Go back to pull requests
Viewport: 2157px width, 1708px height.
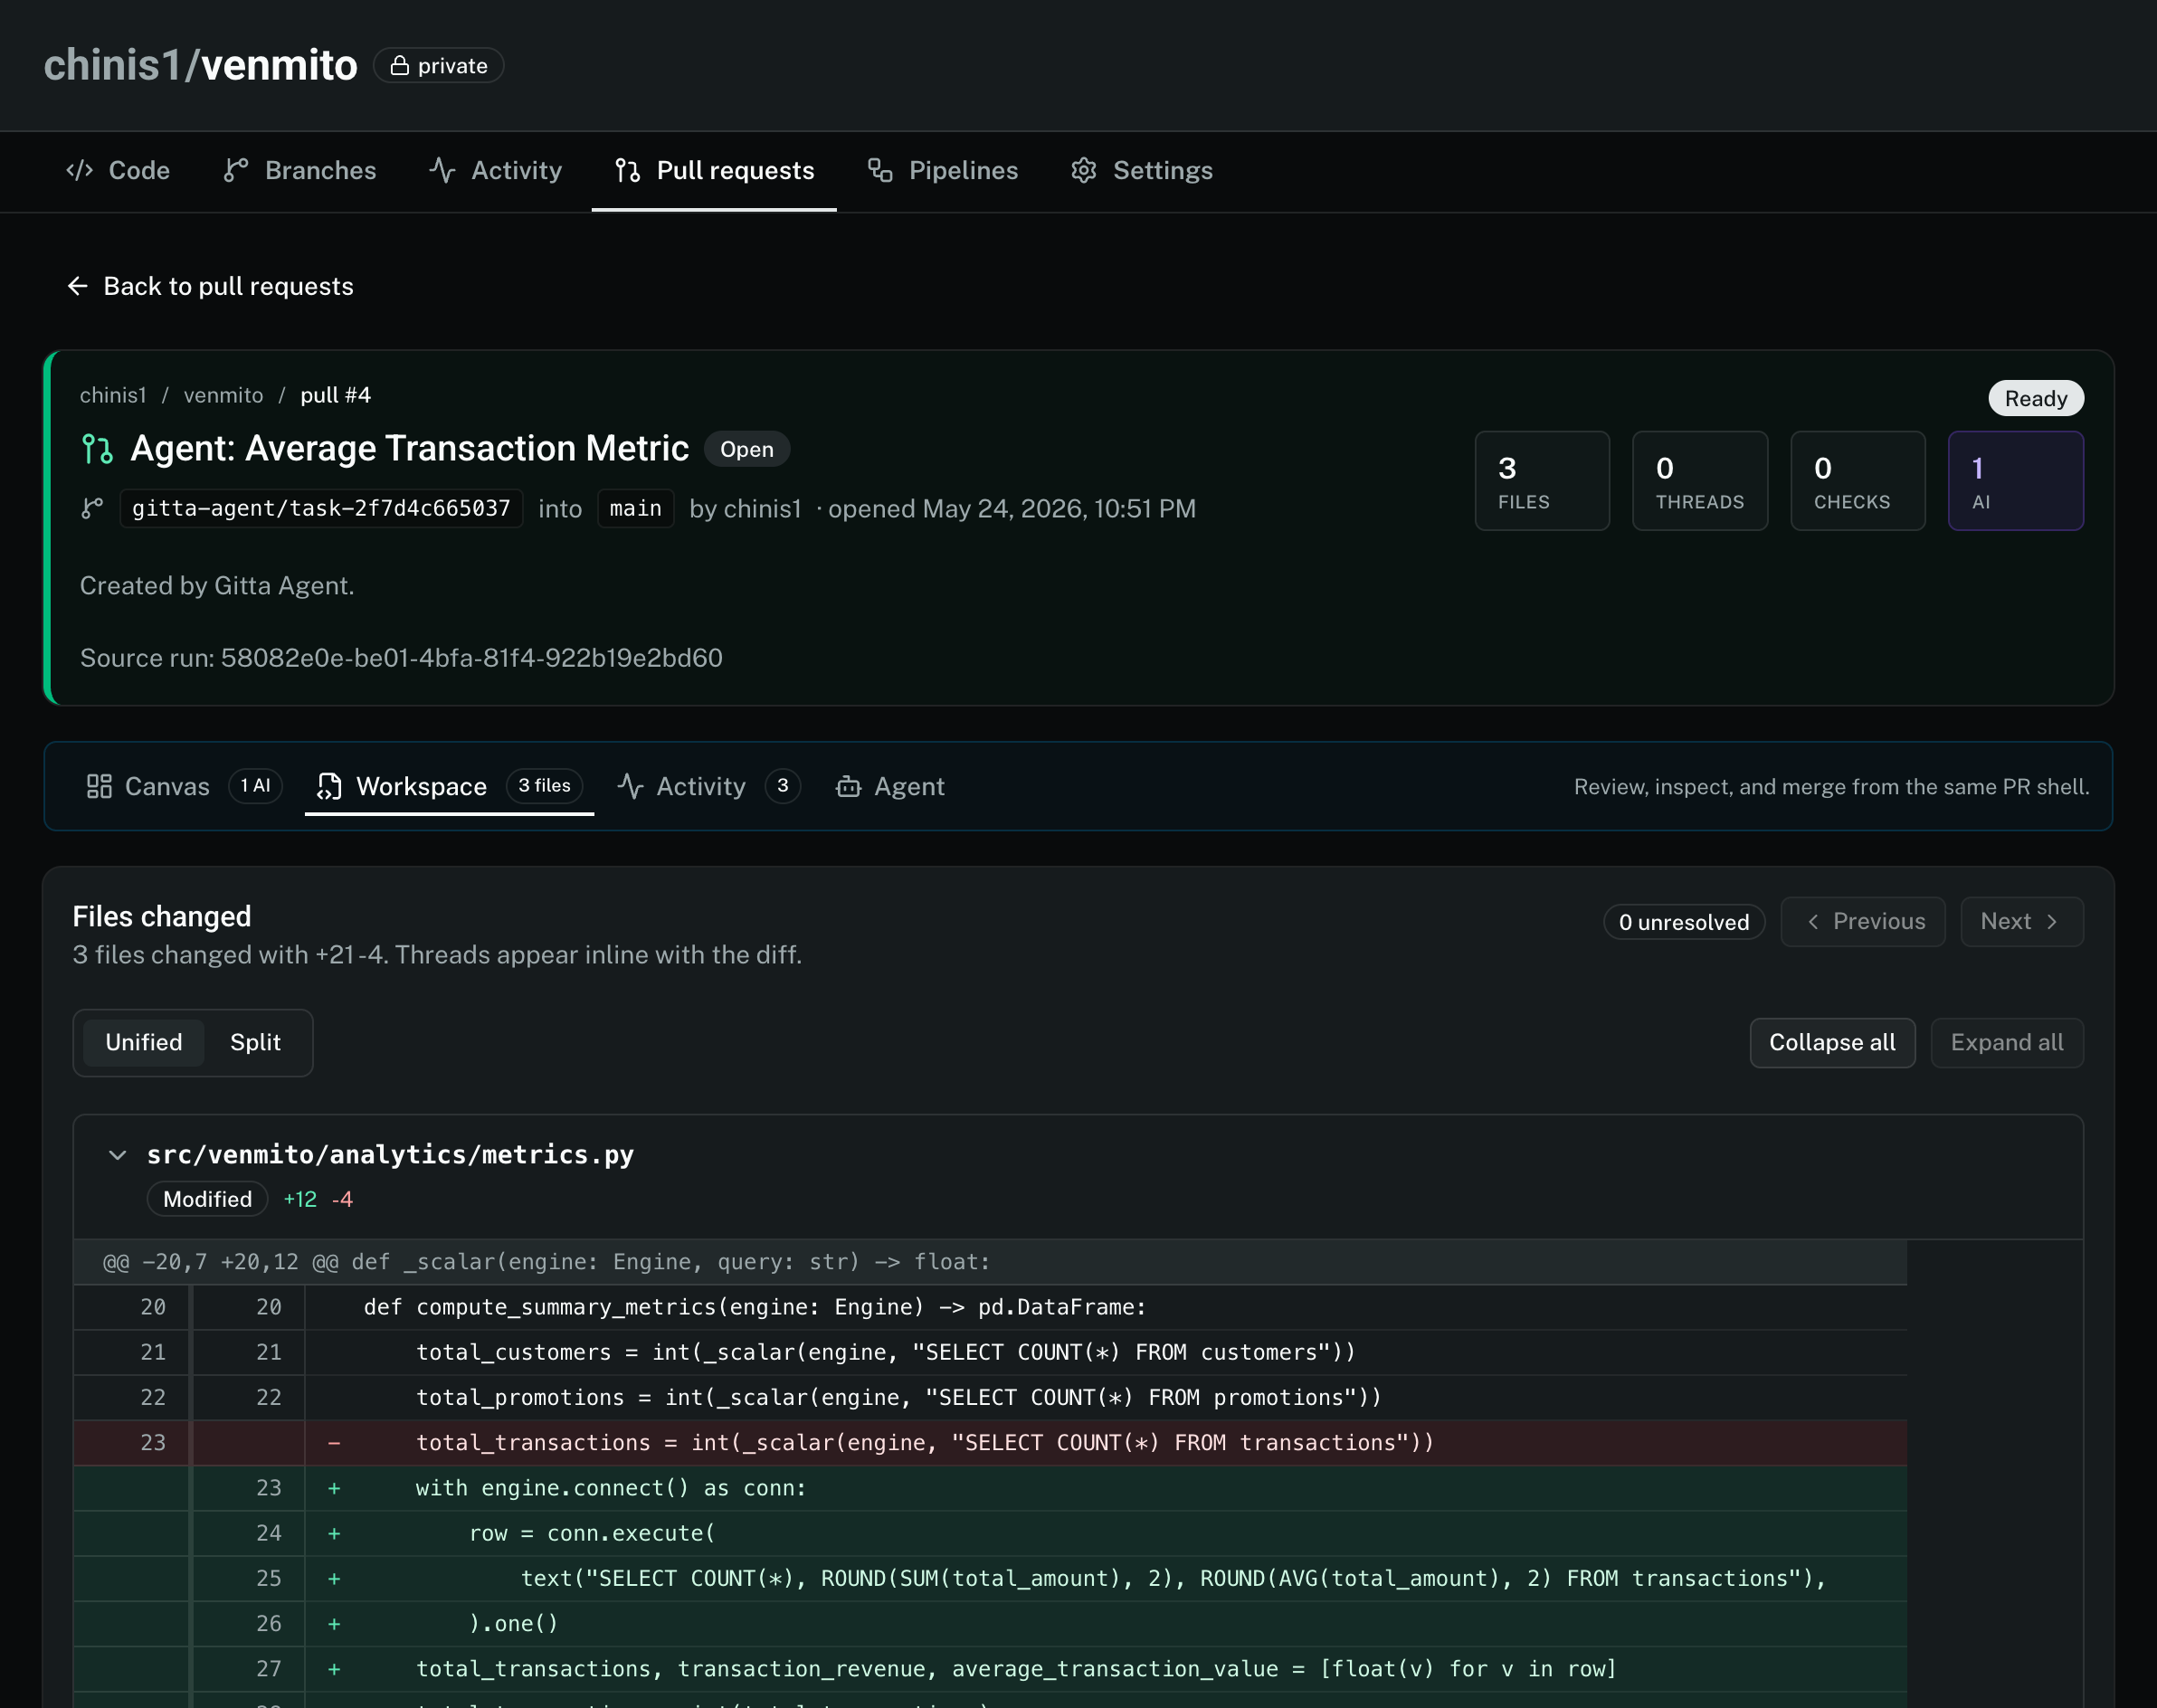(x=210, y=286)
